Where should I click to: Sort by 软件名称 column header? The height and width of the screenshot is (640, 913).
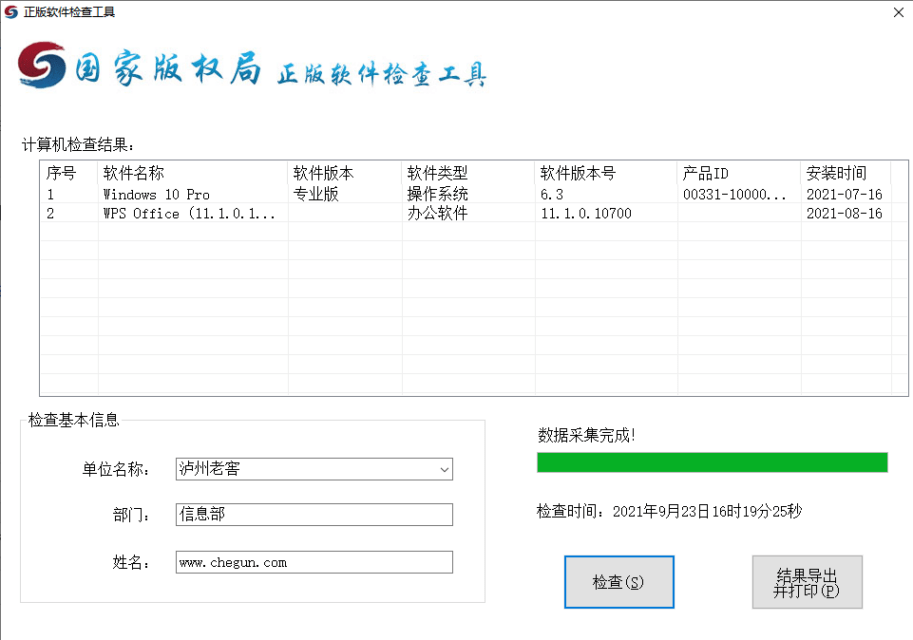coord(193,173)
